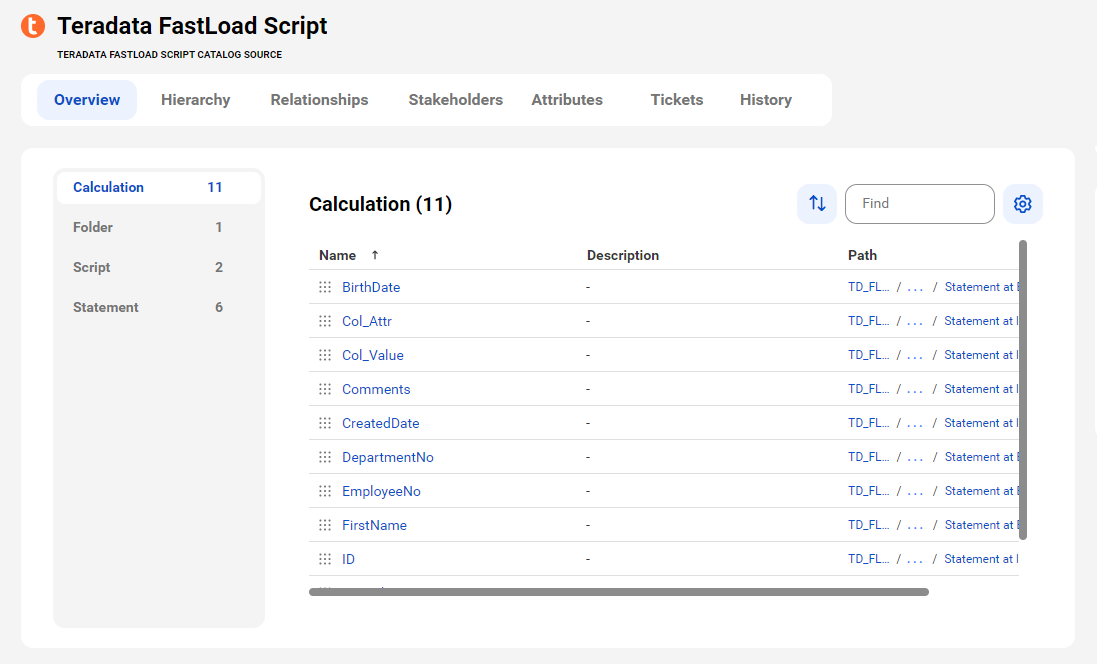Open the Hierarchy tab
The width and height of the screenshot is (1097, 664).
(x=195, y=100)
